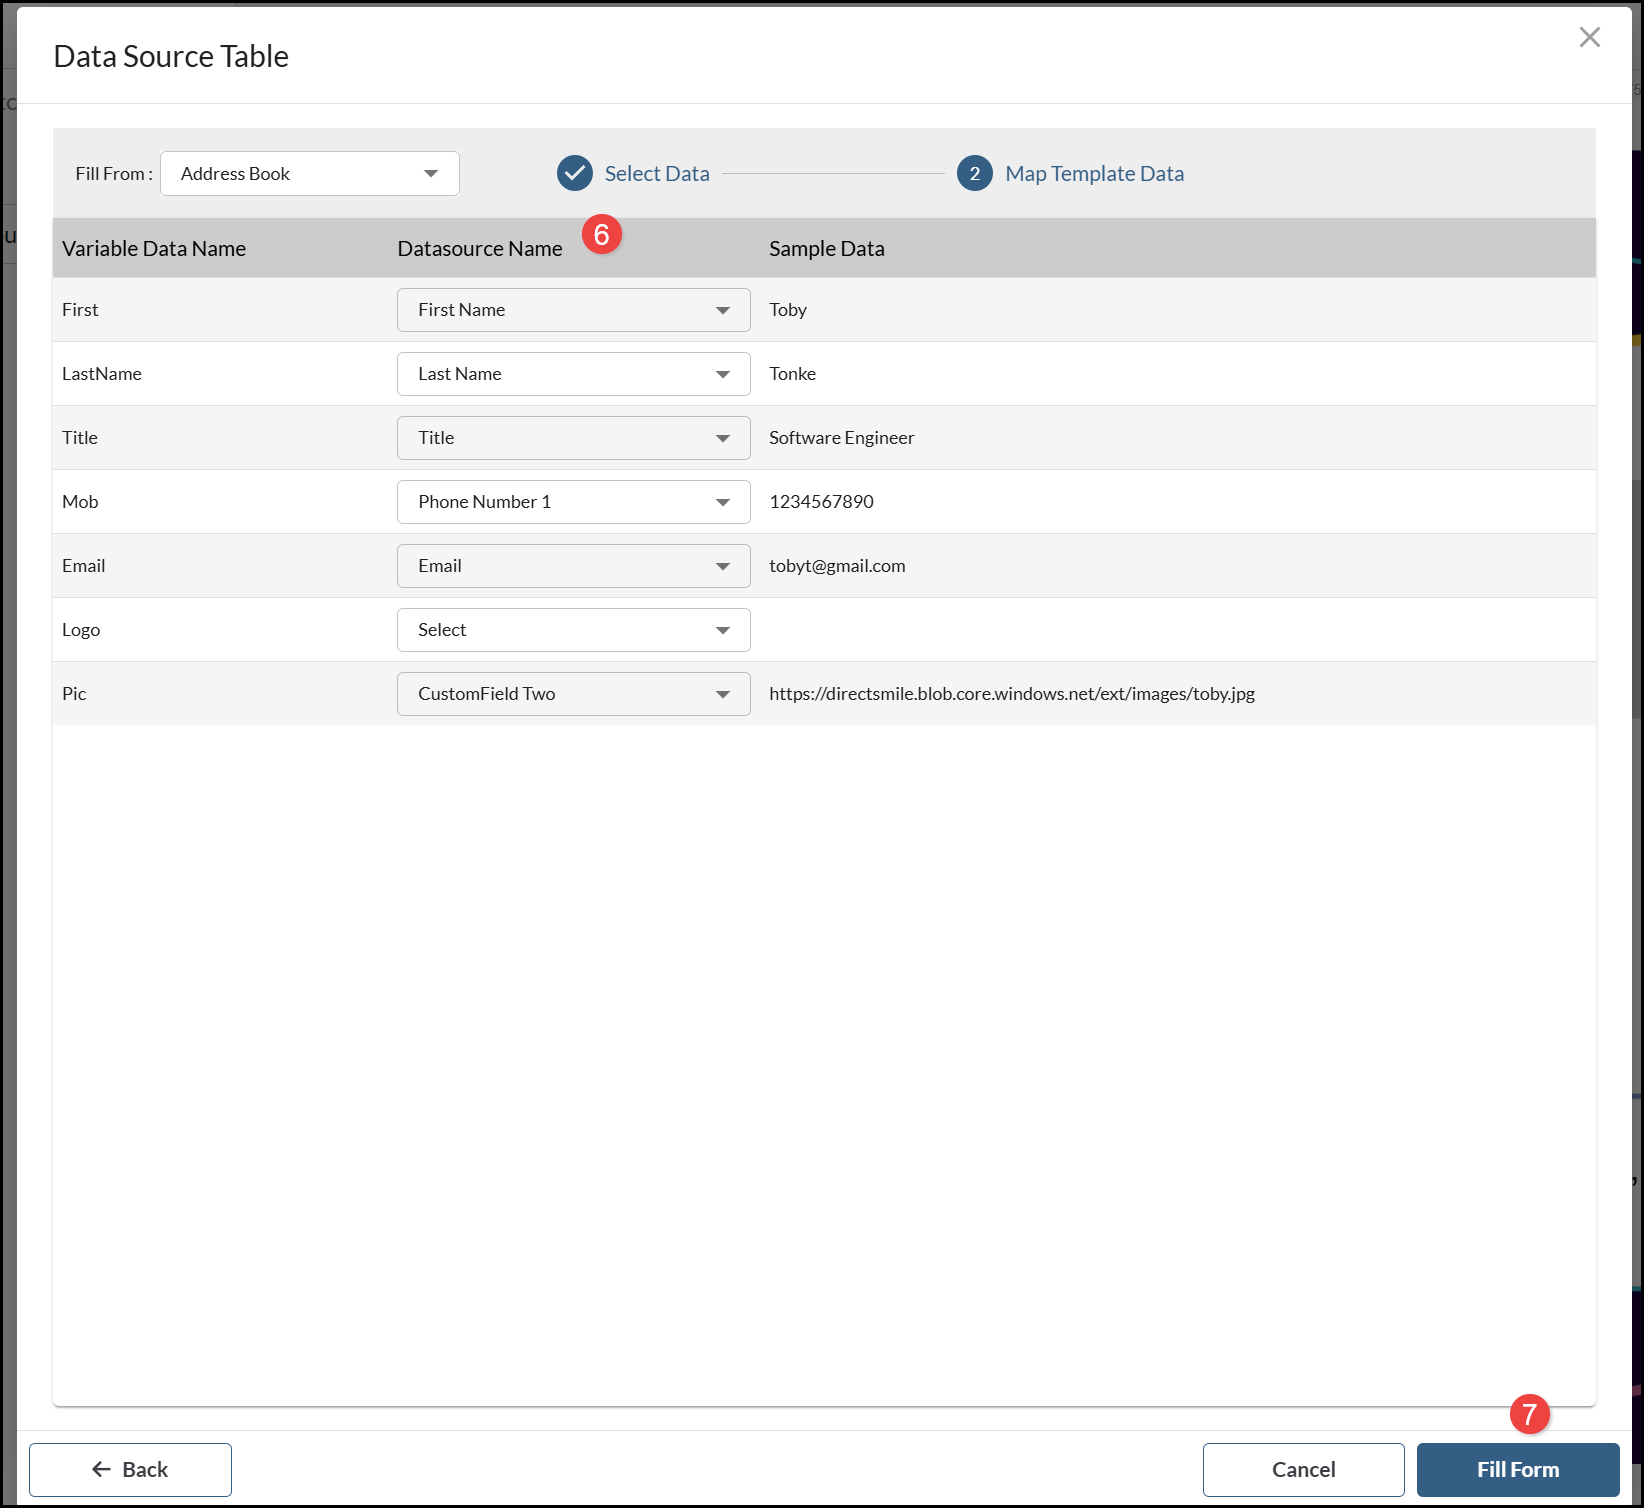Open the Email datasource dropdown
Screen dimensions: 1644x1508
(x=573, y=566)
